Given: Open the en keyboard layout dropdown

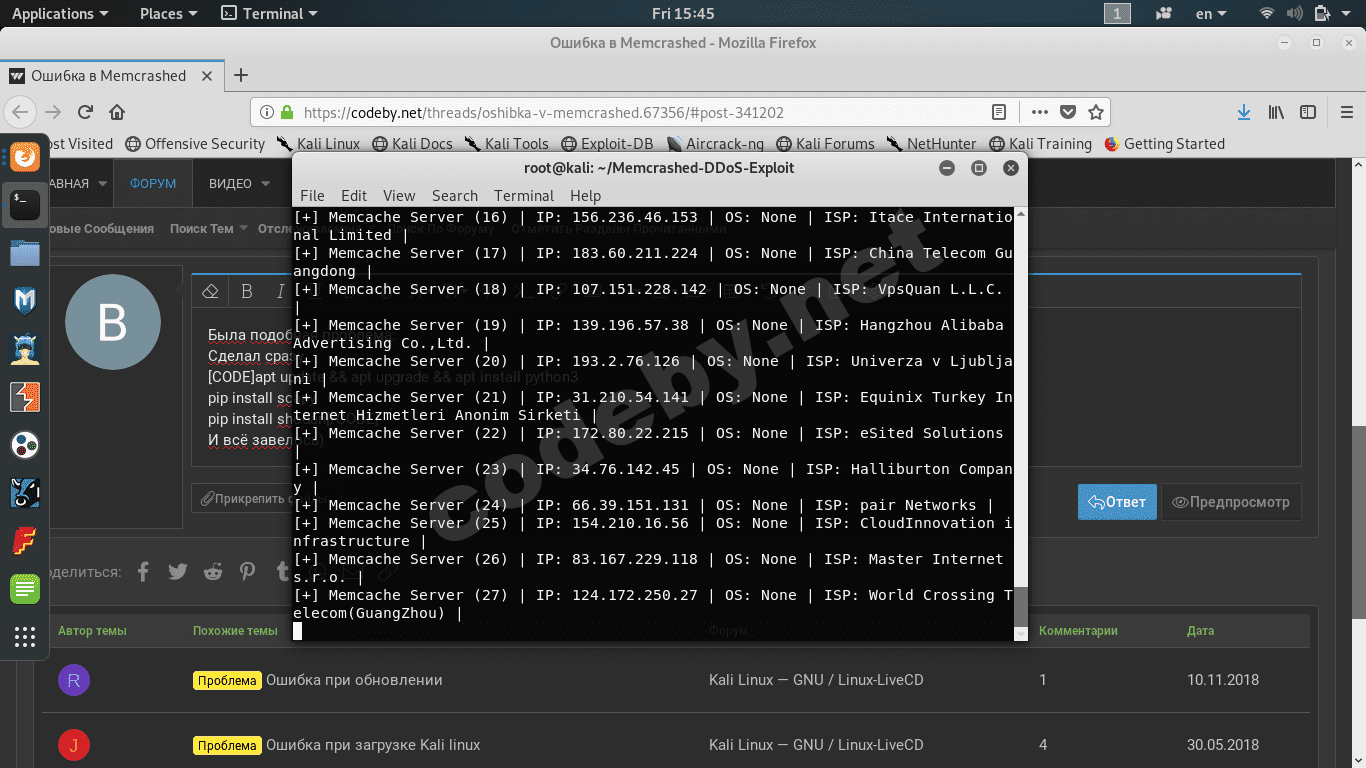Looking at the screenshot, I should point(1211,13).
